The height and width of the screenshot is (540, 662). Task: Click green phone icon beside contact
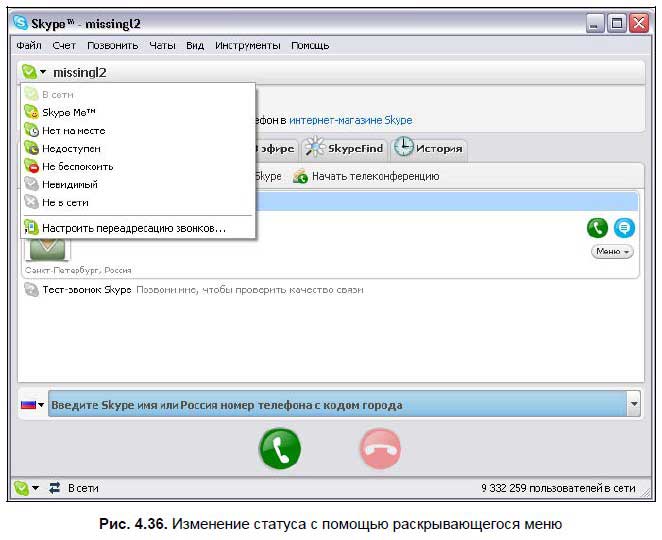point(597,228)
